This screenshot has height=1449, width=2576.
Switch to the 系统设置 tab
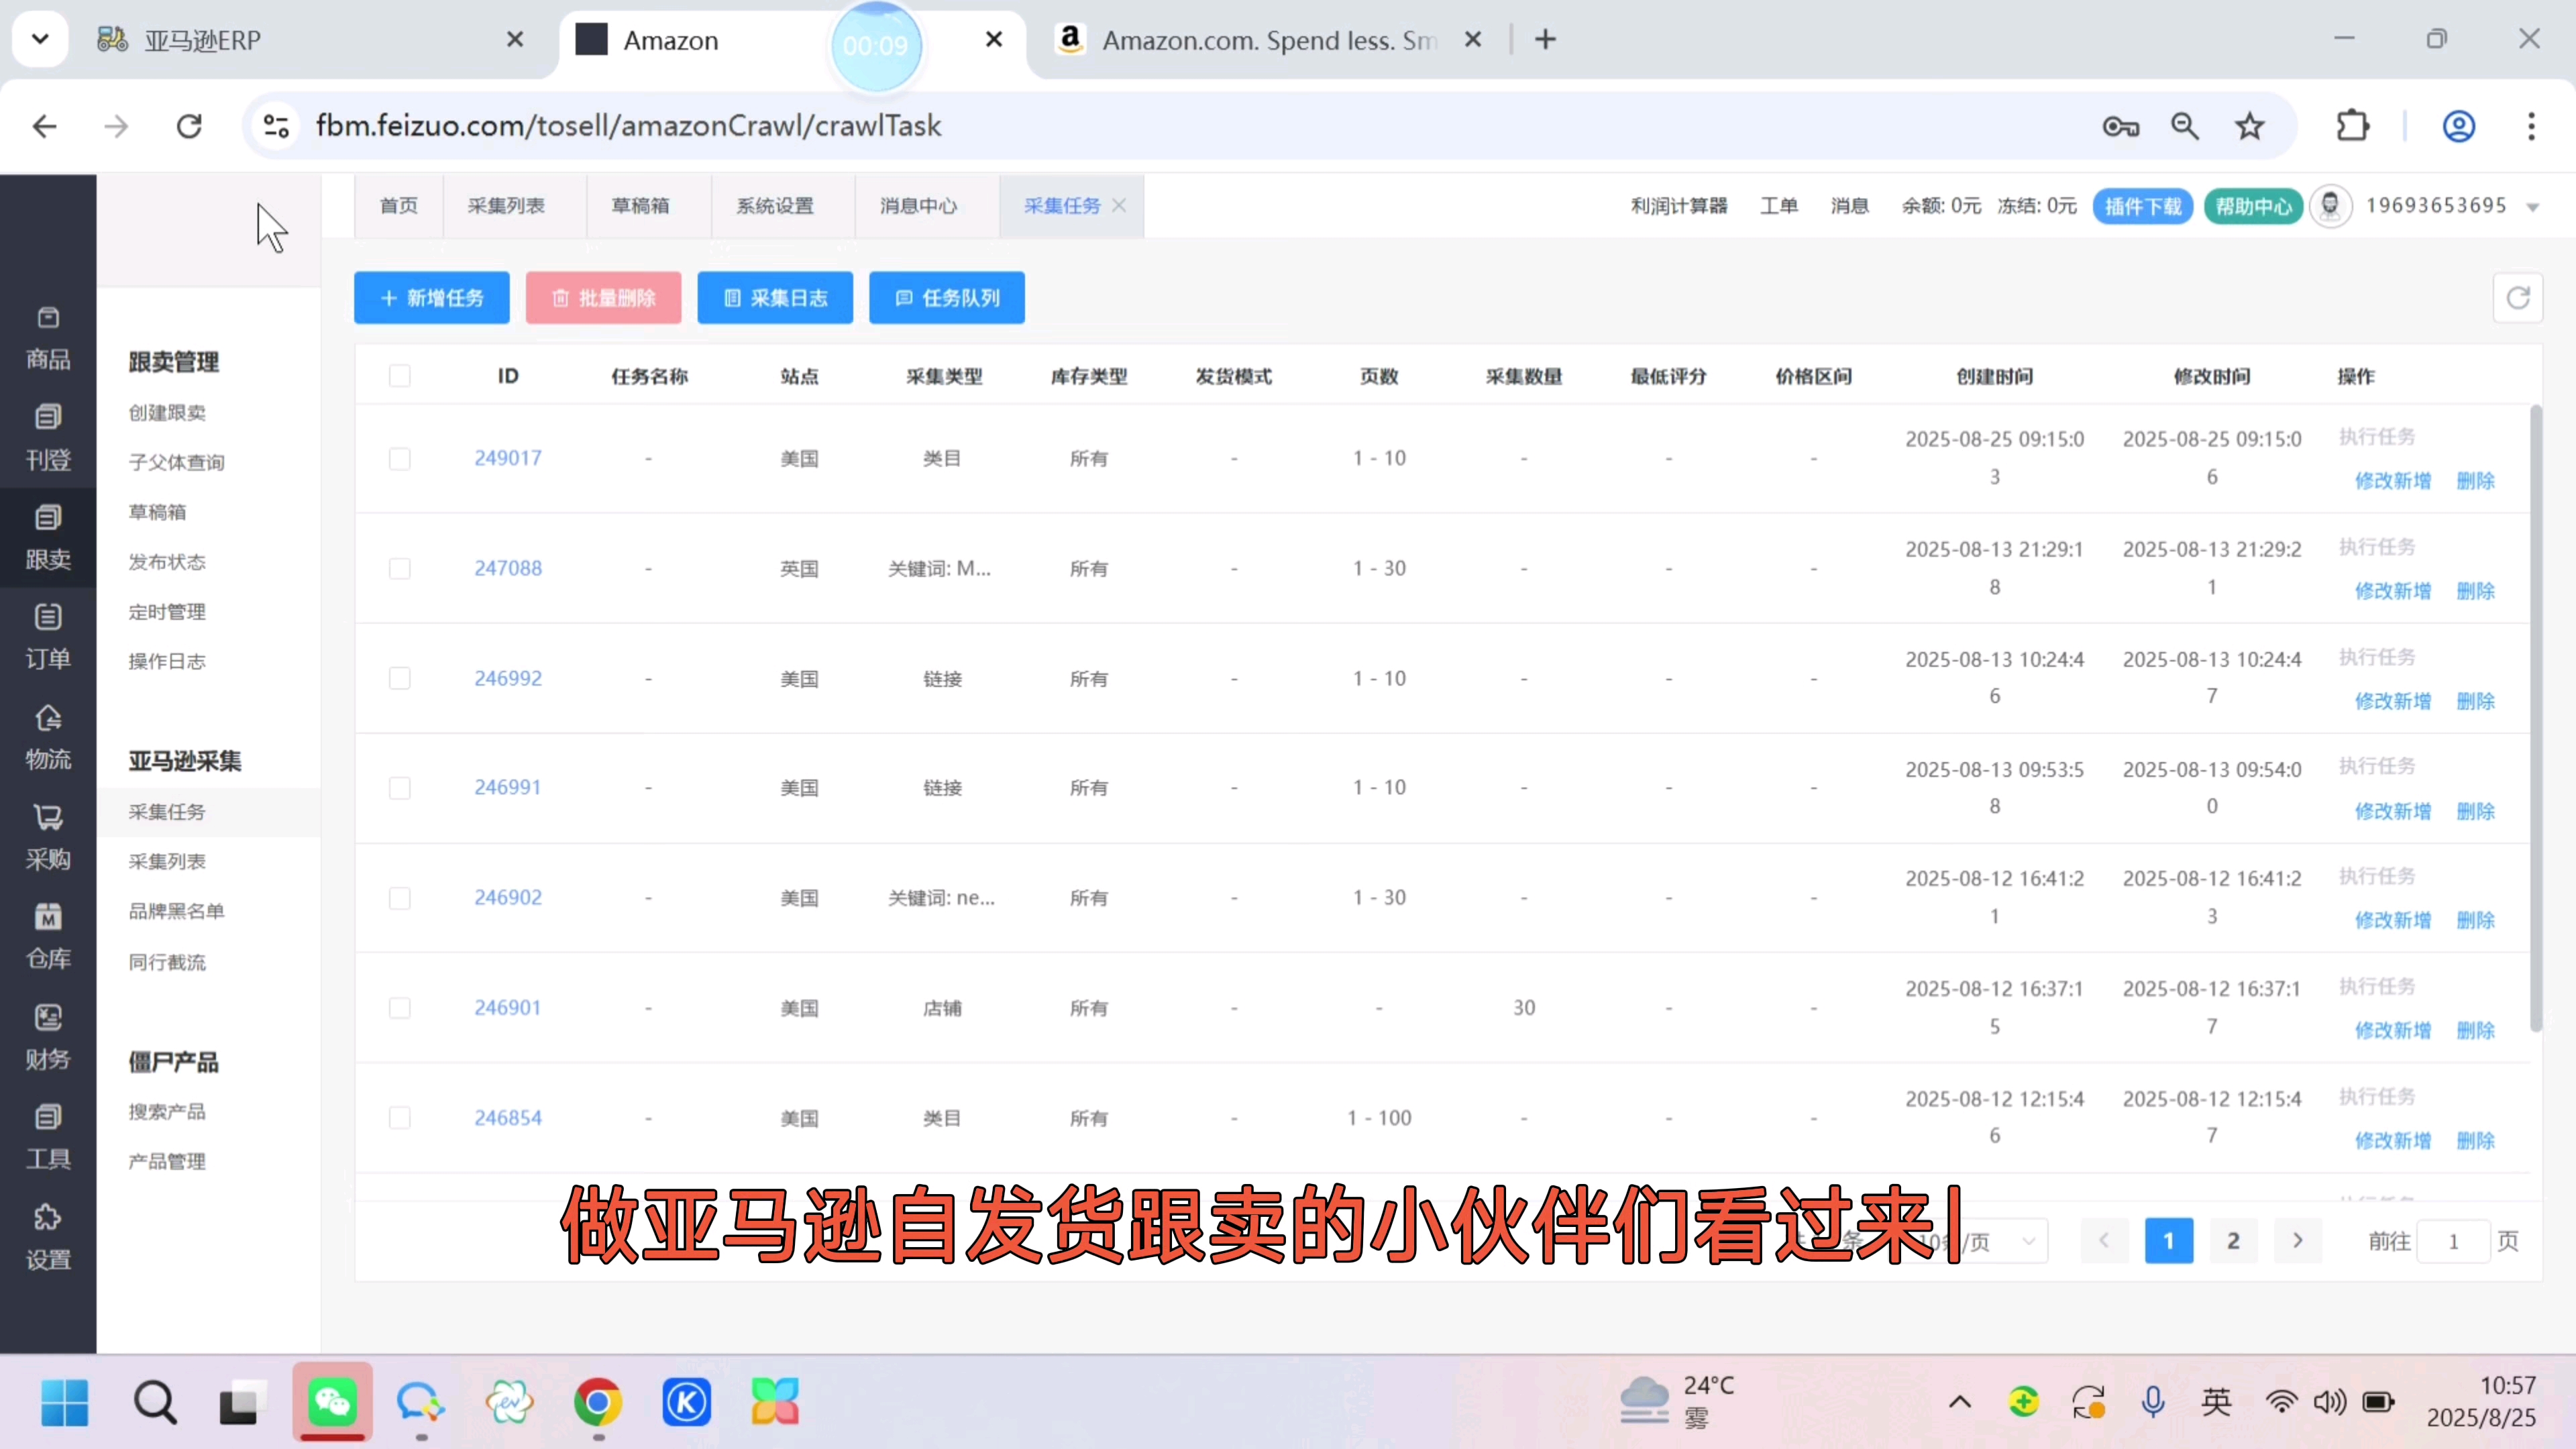pyautogui.click(x=775, y=206)
